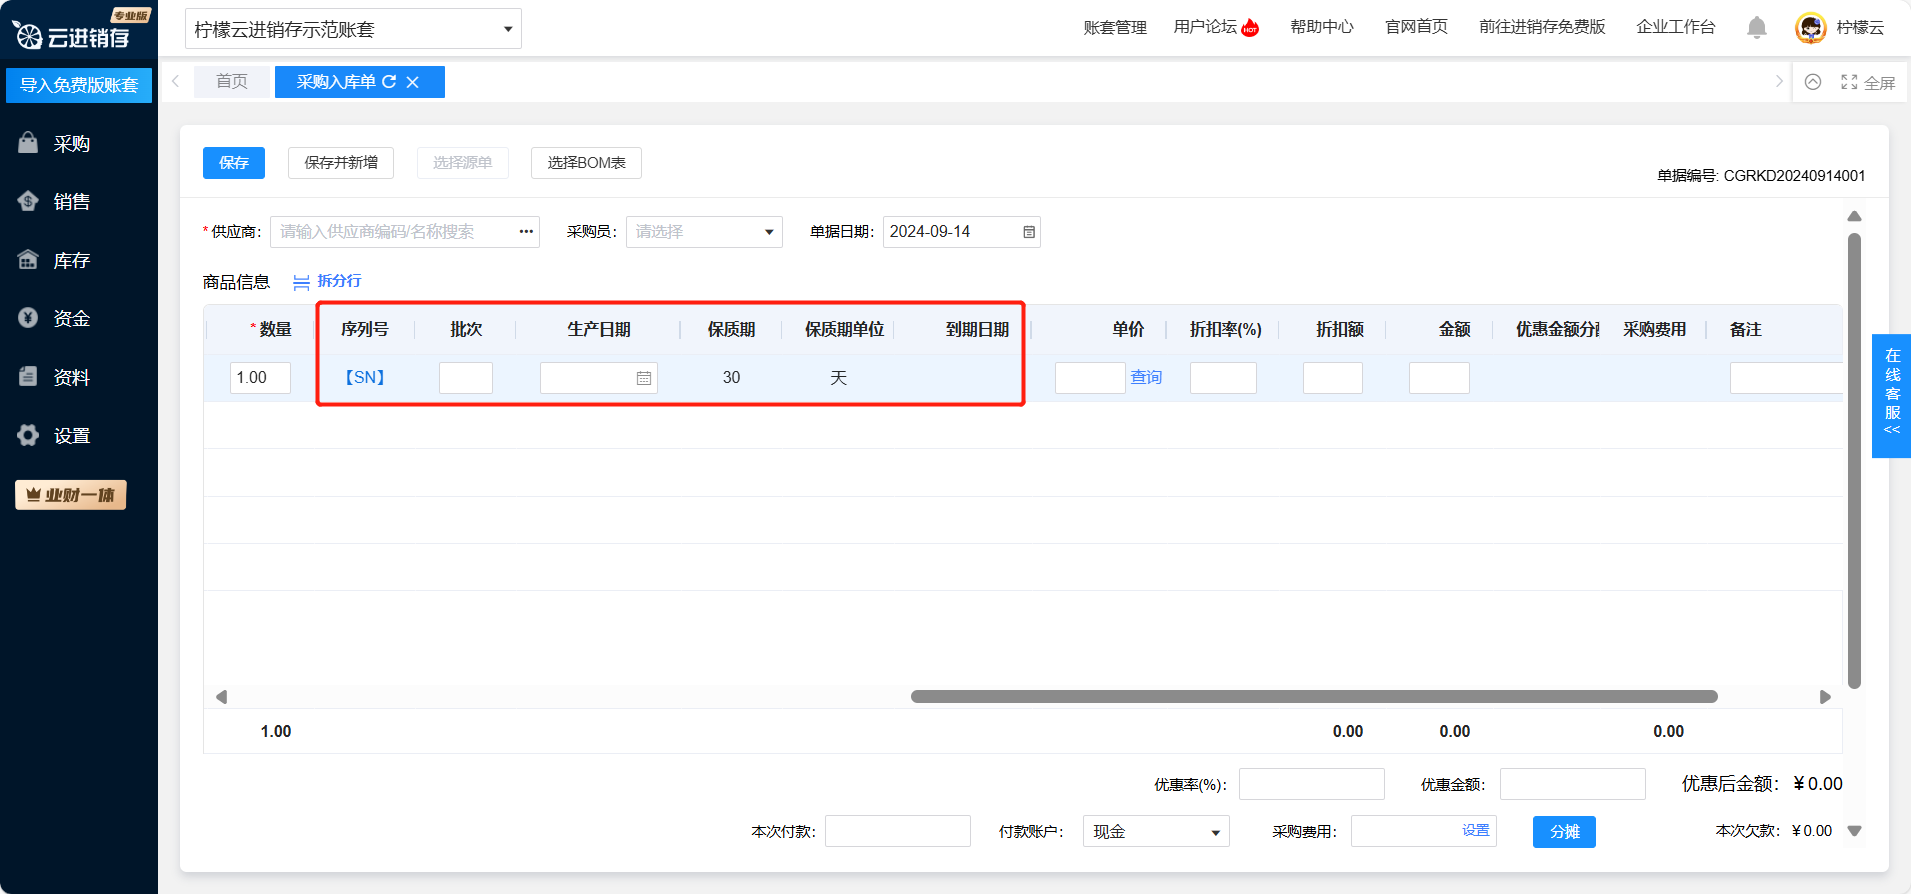Open 企业工作台 in top menu
The width and height of the screenshot is (1911, 894).
pyautogui.click(x=1676, y=27)
